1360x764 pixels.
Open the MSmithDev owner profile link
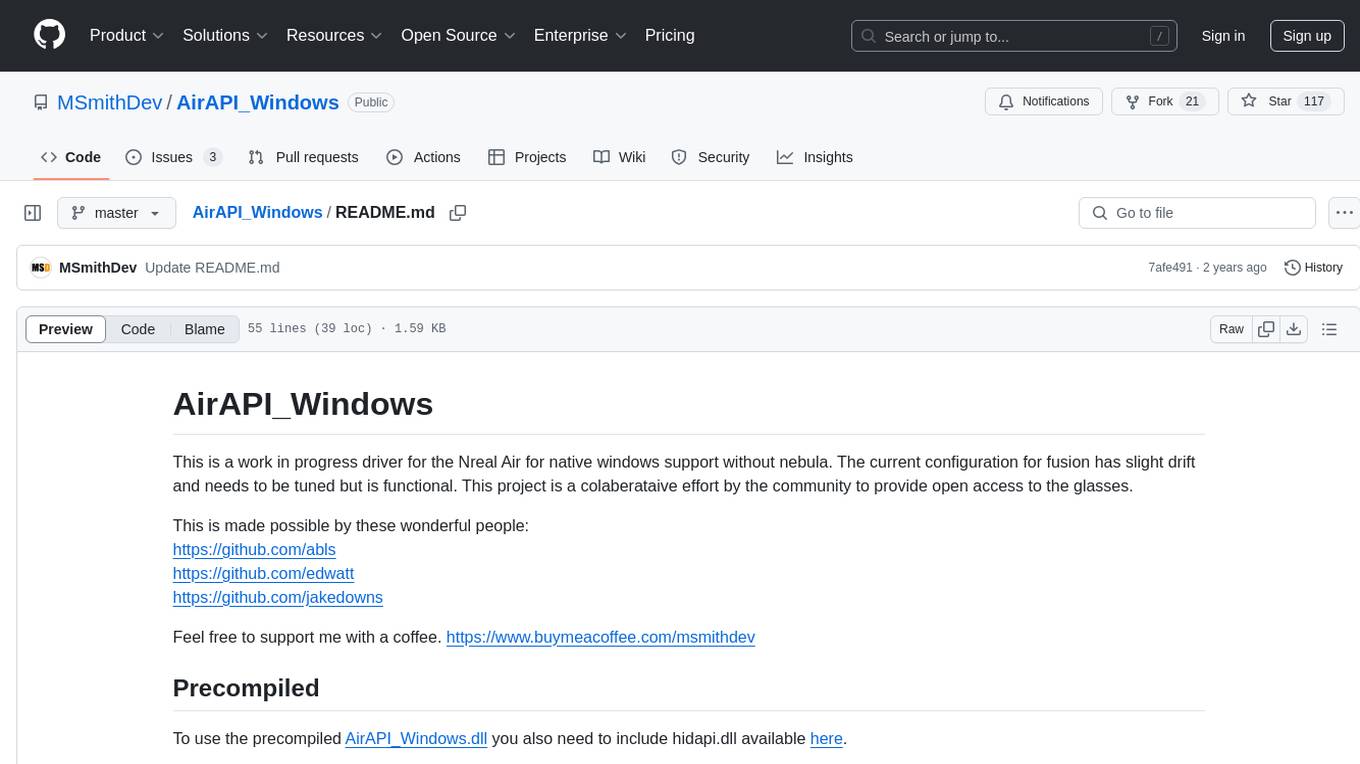[110, 102]
